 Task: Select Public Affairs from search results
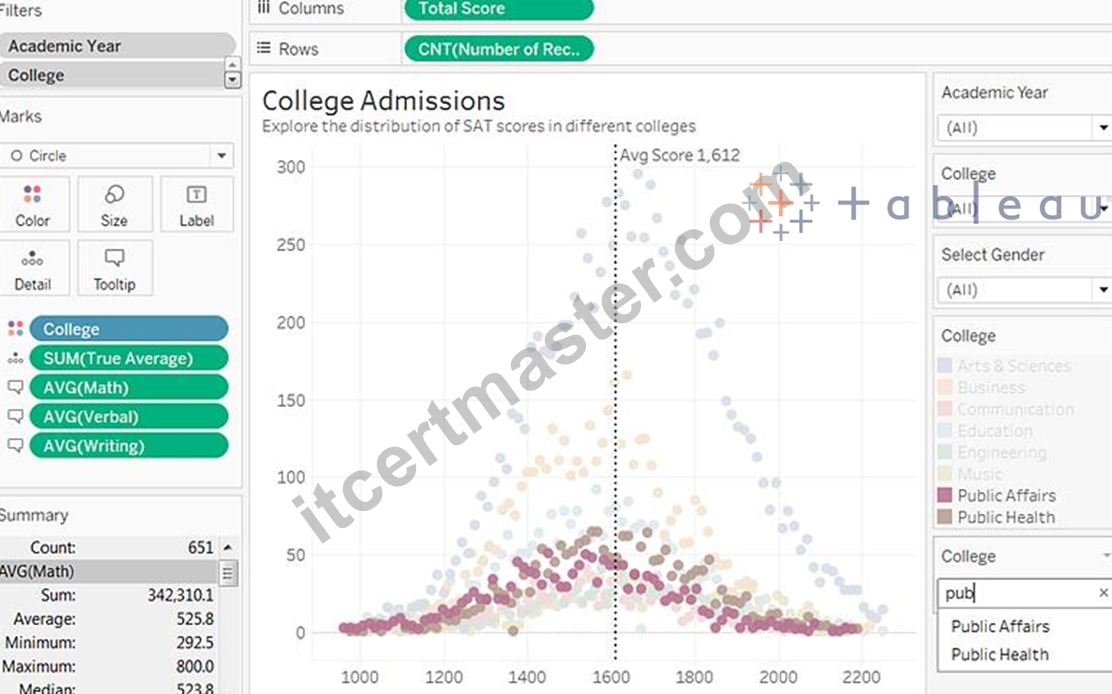click(1000, 627)
